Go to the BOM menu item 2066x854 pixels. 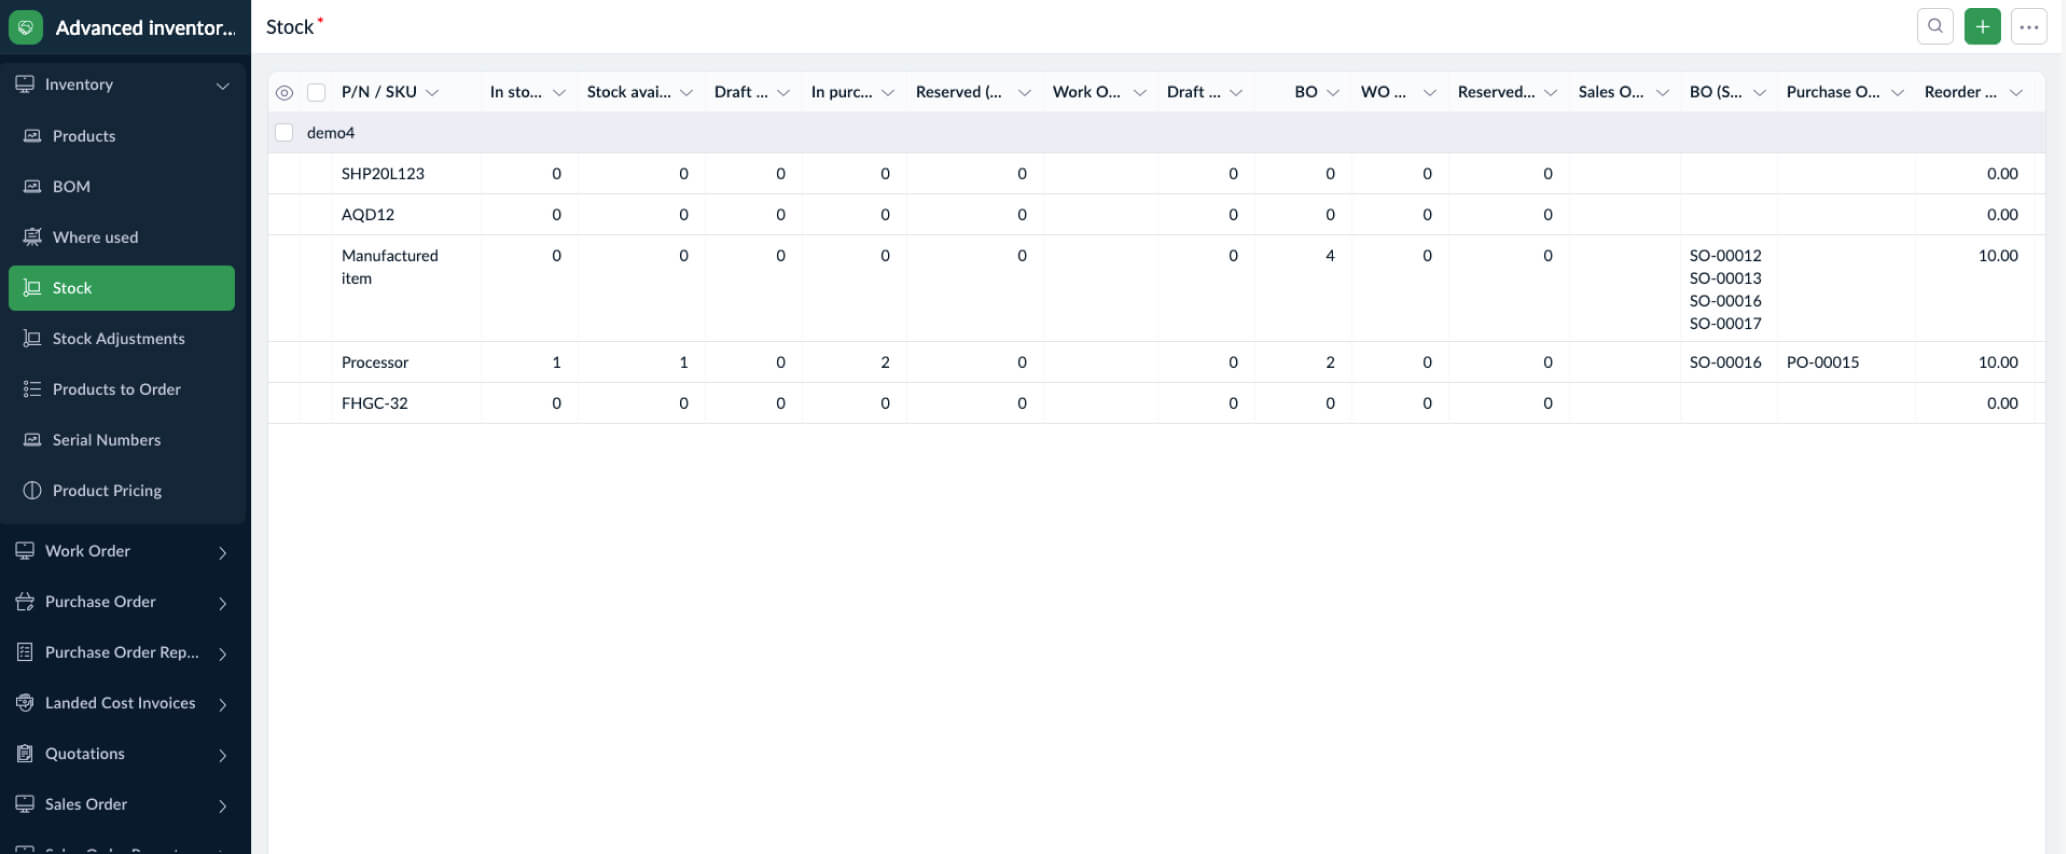click(x=71, y=186)
